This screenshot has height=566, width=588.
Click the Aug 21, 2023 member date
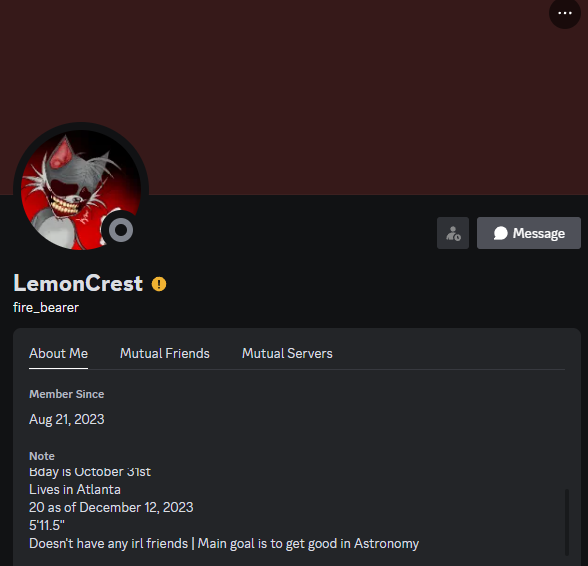pyautogui.click(x=66, y=419)
